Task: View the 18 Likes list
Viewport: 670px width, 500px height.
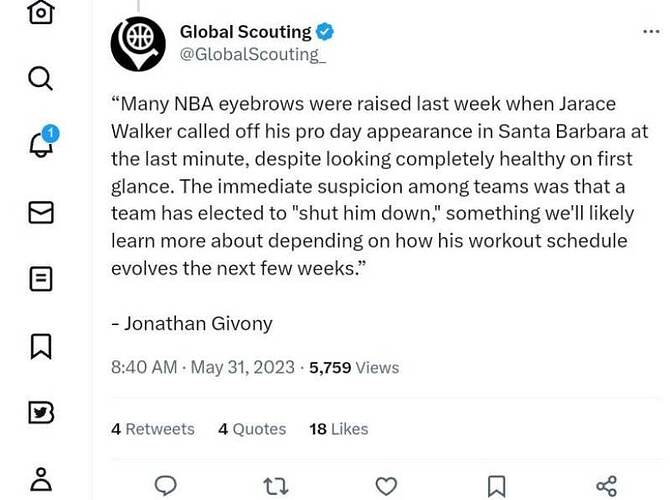Action: pyautogui.click(x=338, y=429)
